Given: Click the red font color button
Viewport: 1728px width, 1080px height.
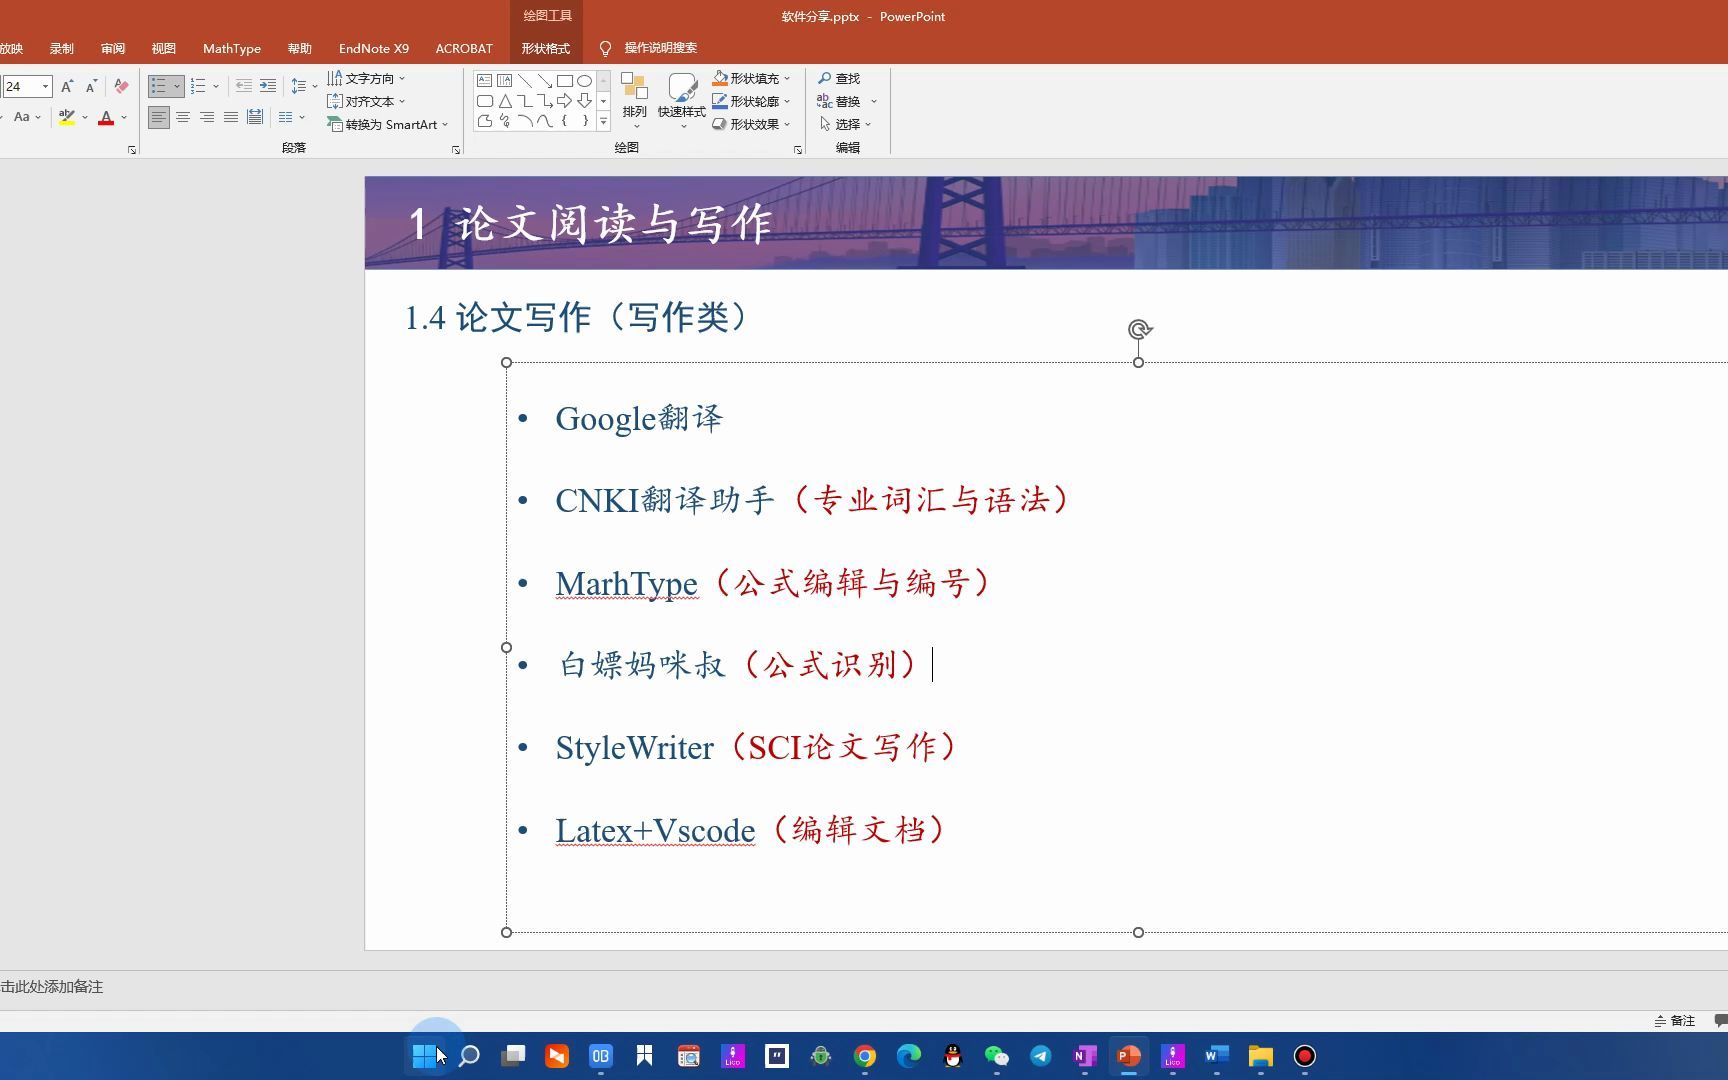Looking at the screenshot, I should tap(106, 117).
